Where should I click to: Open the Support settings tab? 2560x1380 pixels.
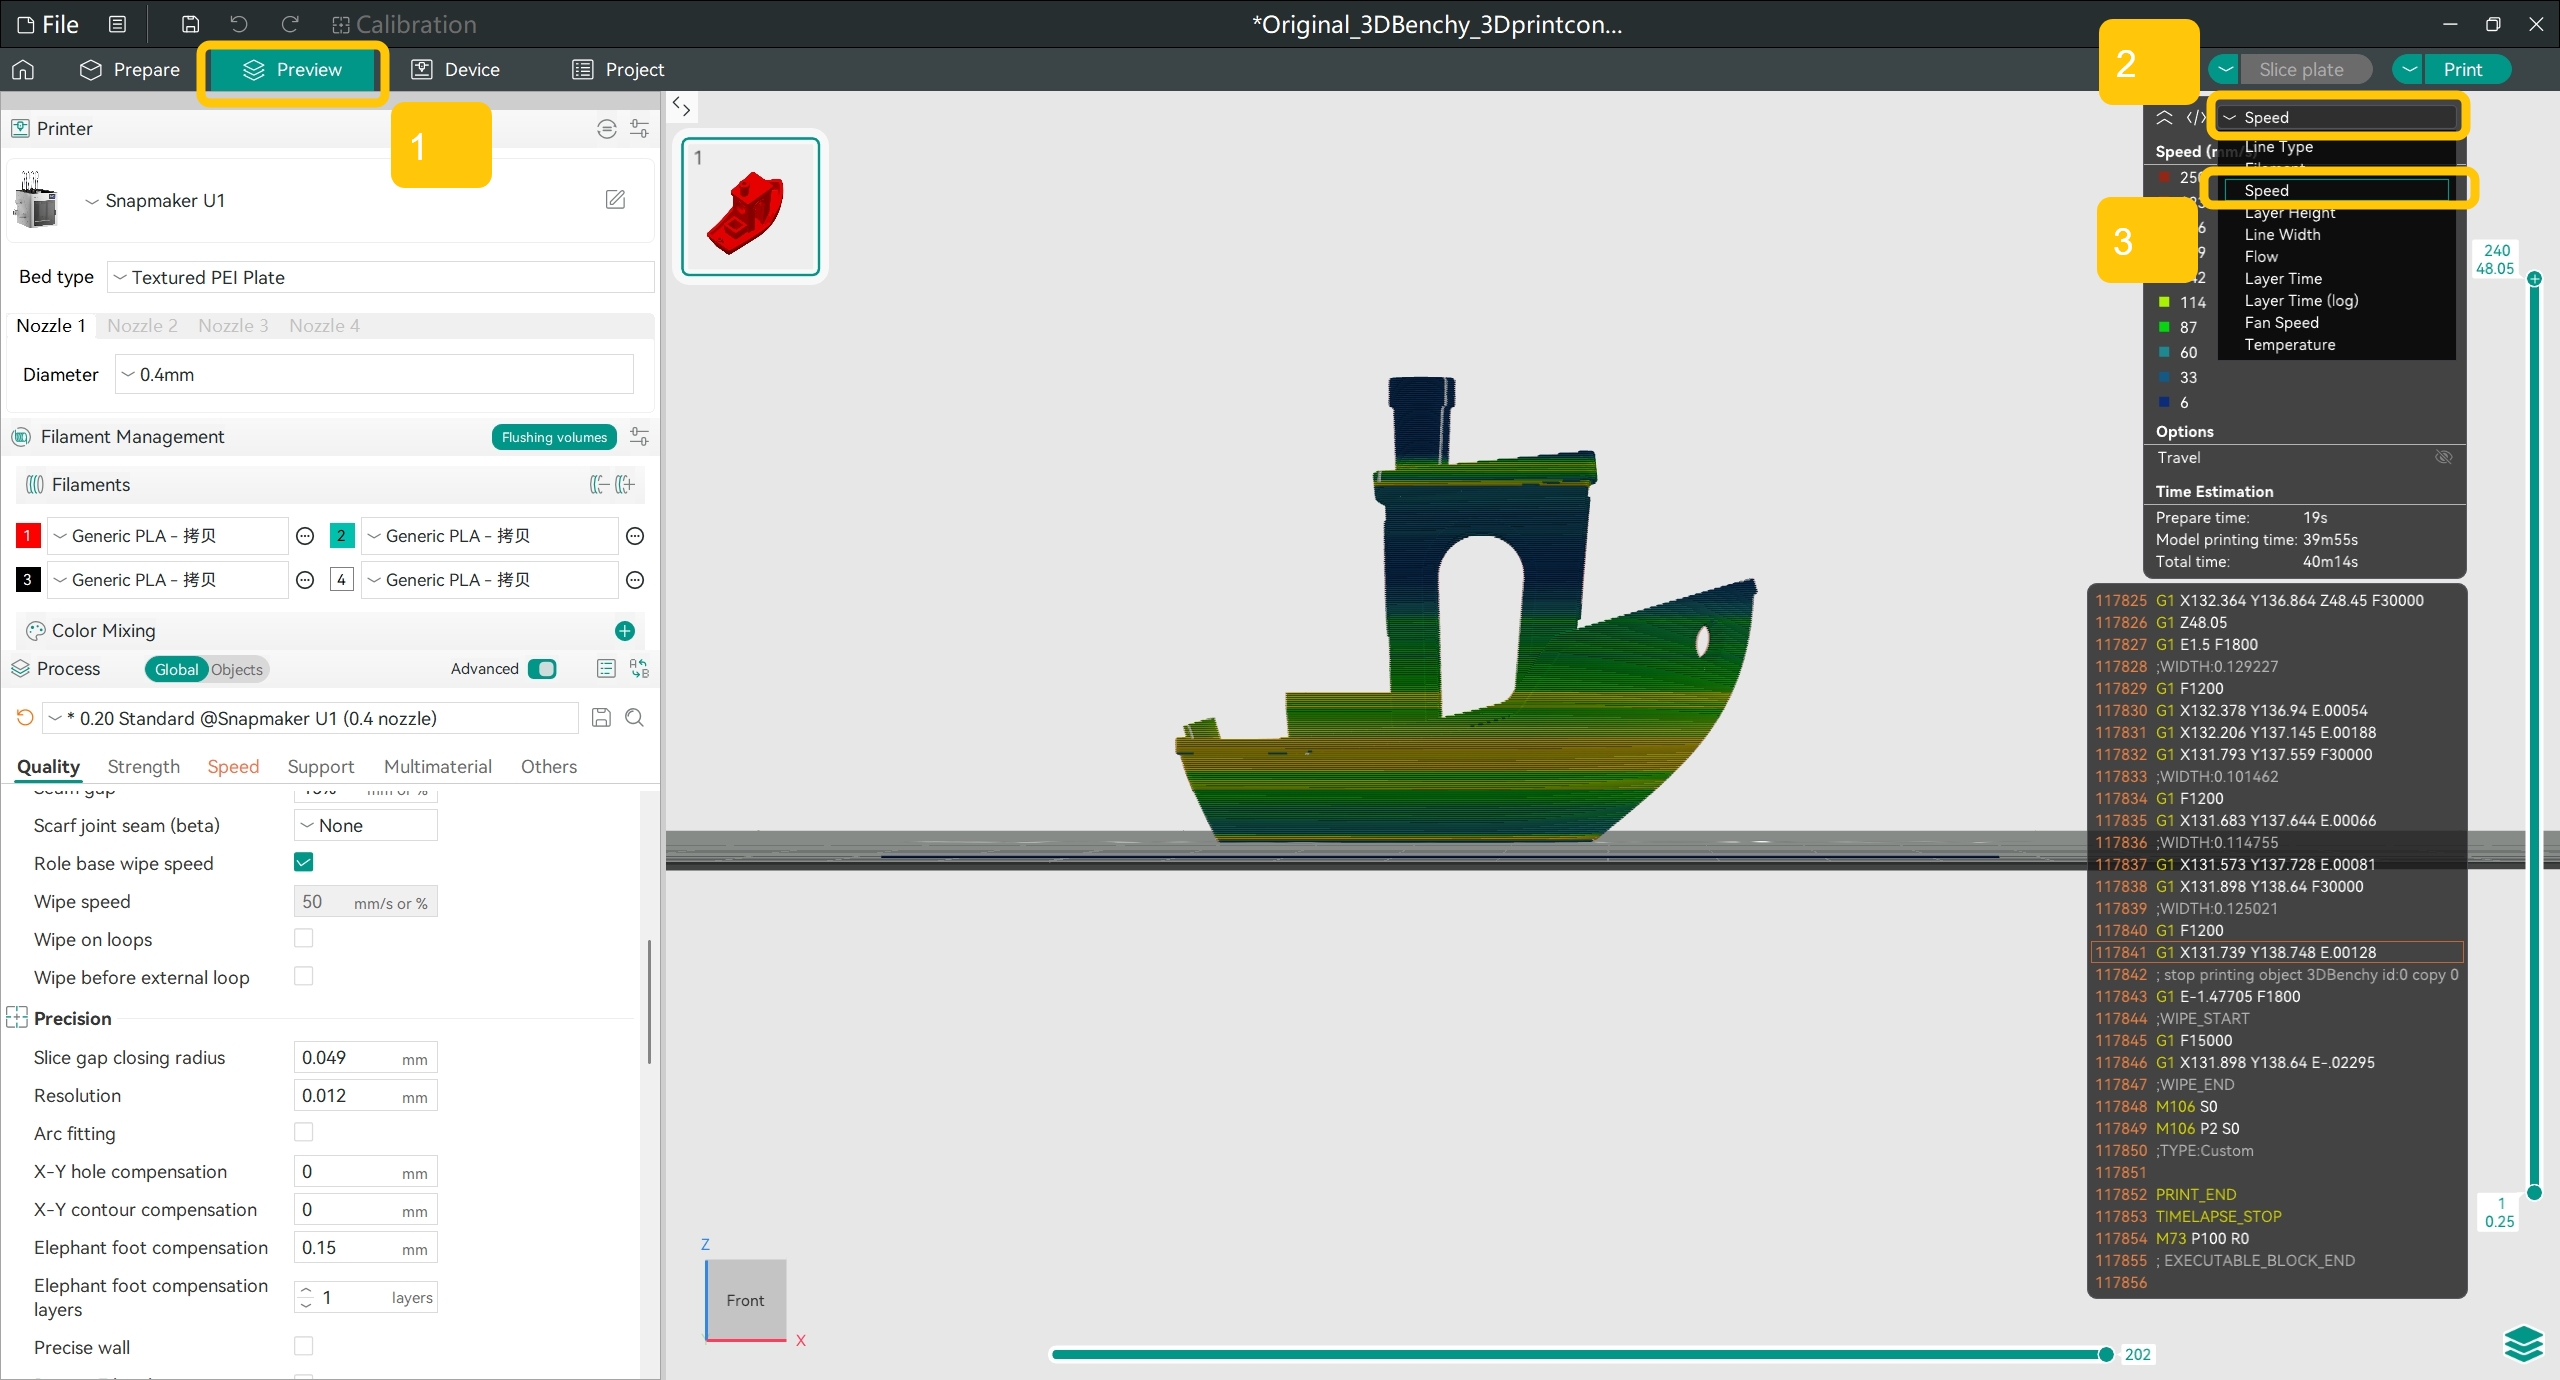coord(321,766)
